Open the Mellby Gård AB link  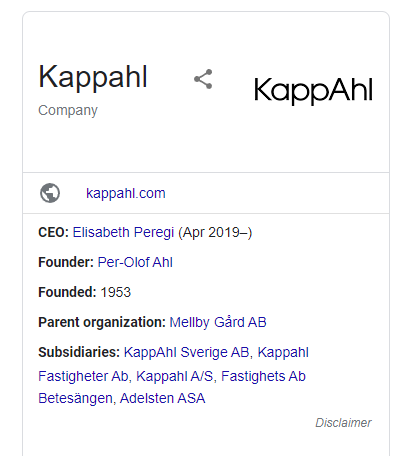[218, 322]
